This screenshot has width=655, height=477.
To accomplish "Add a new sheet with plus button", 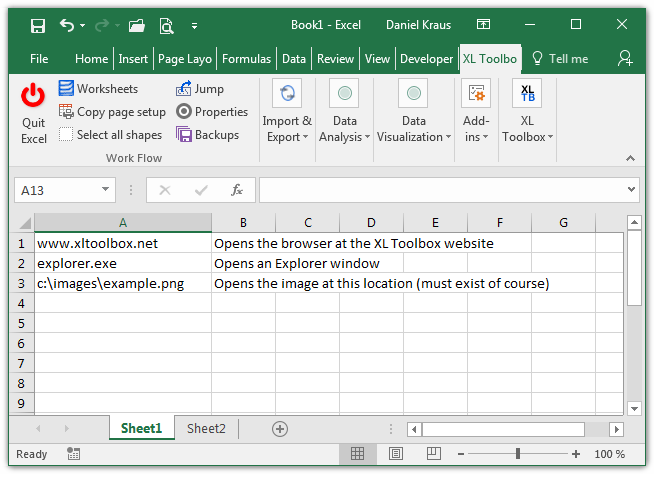I will click(280, 429).
